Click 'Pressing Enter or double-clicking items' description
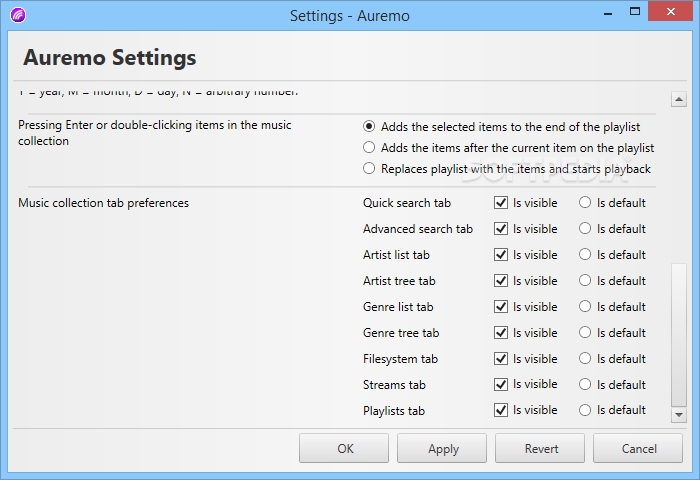 pyautogui.click(x=154, y=133)
